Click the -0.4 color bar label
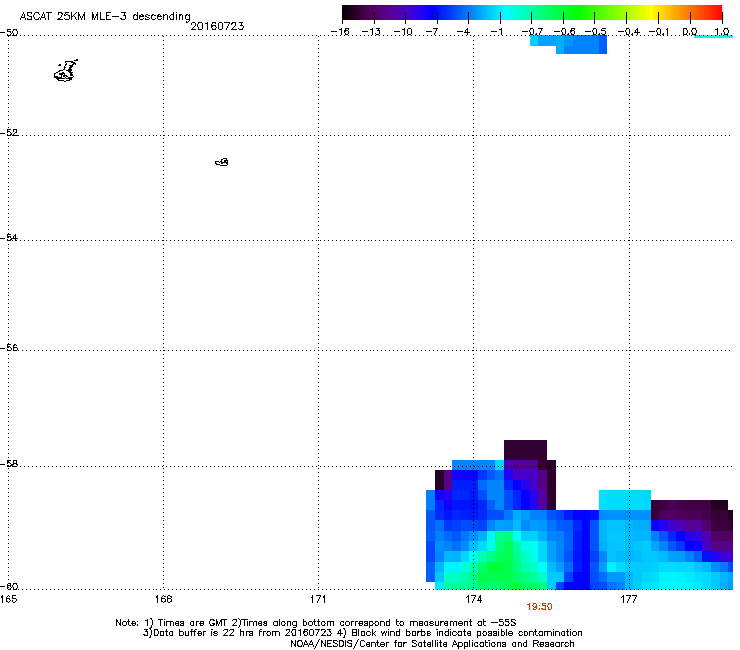 [629, 32]
